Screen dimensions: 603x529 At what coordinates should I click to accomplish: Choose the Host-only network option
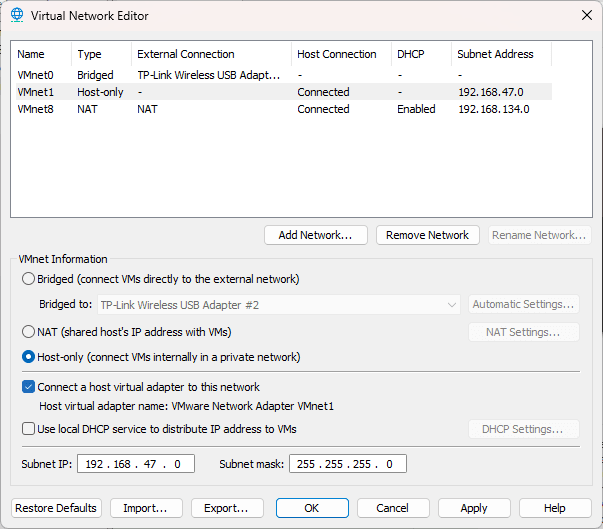[28, 357]
